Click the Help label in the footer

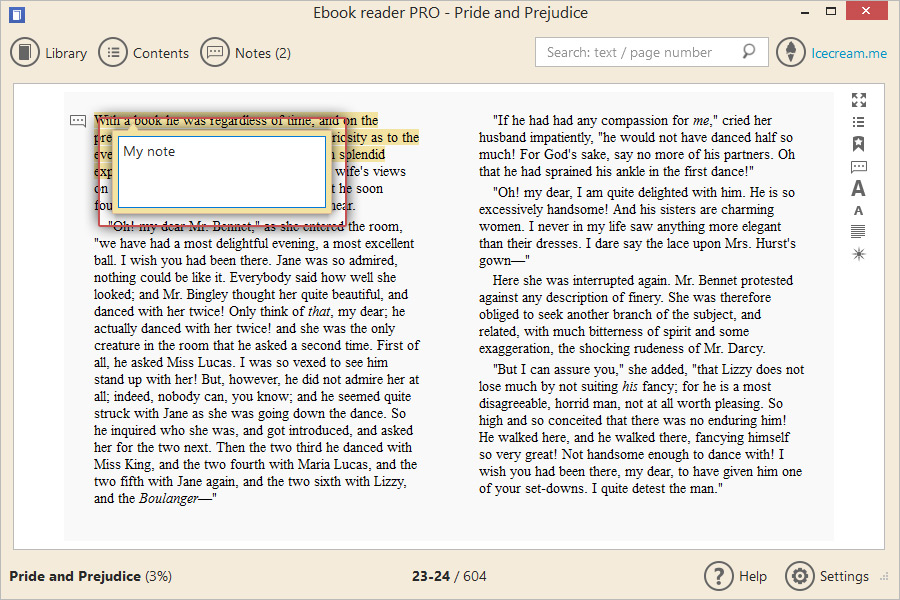pos(753,576)
